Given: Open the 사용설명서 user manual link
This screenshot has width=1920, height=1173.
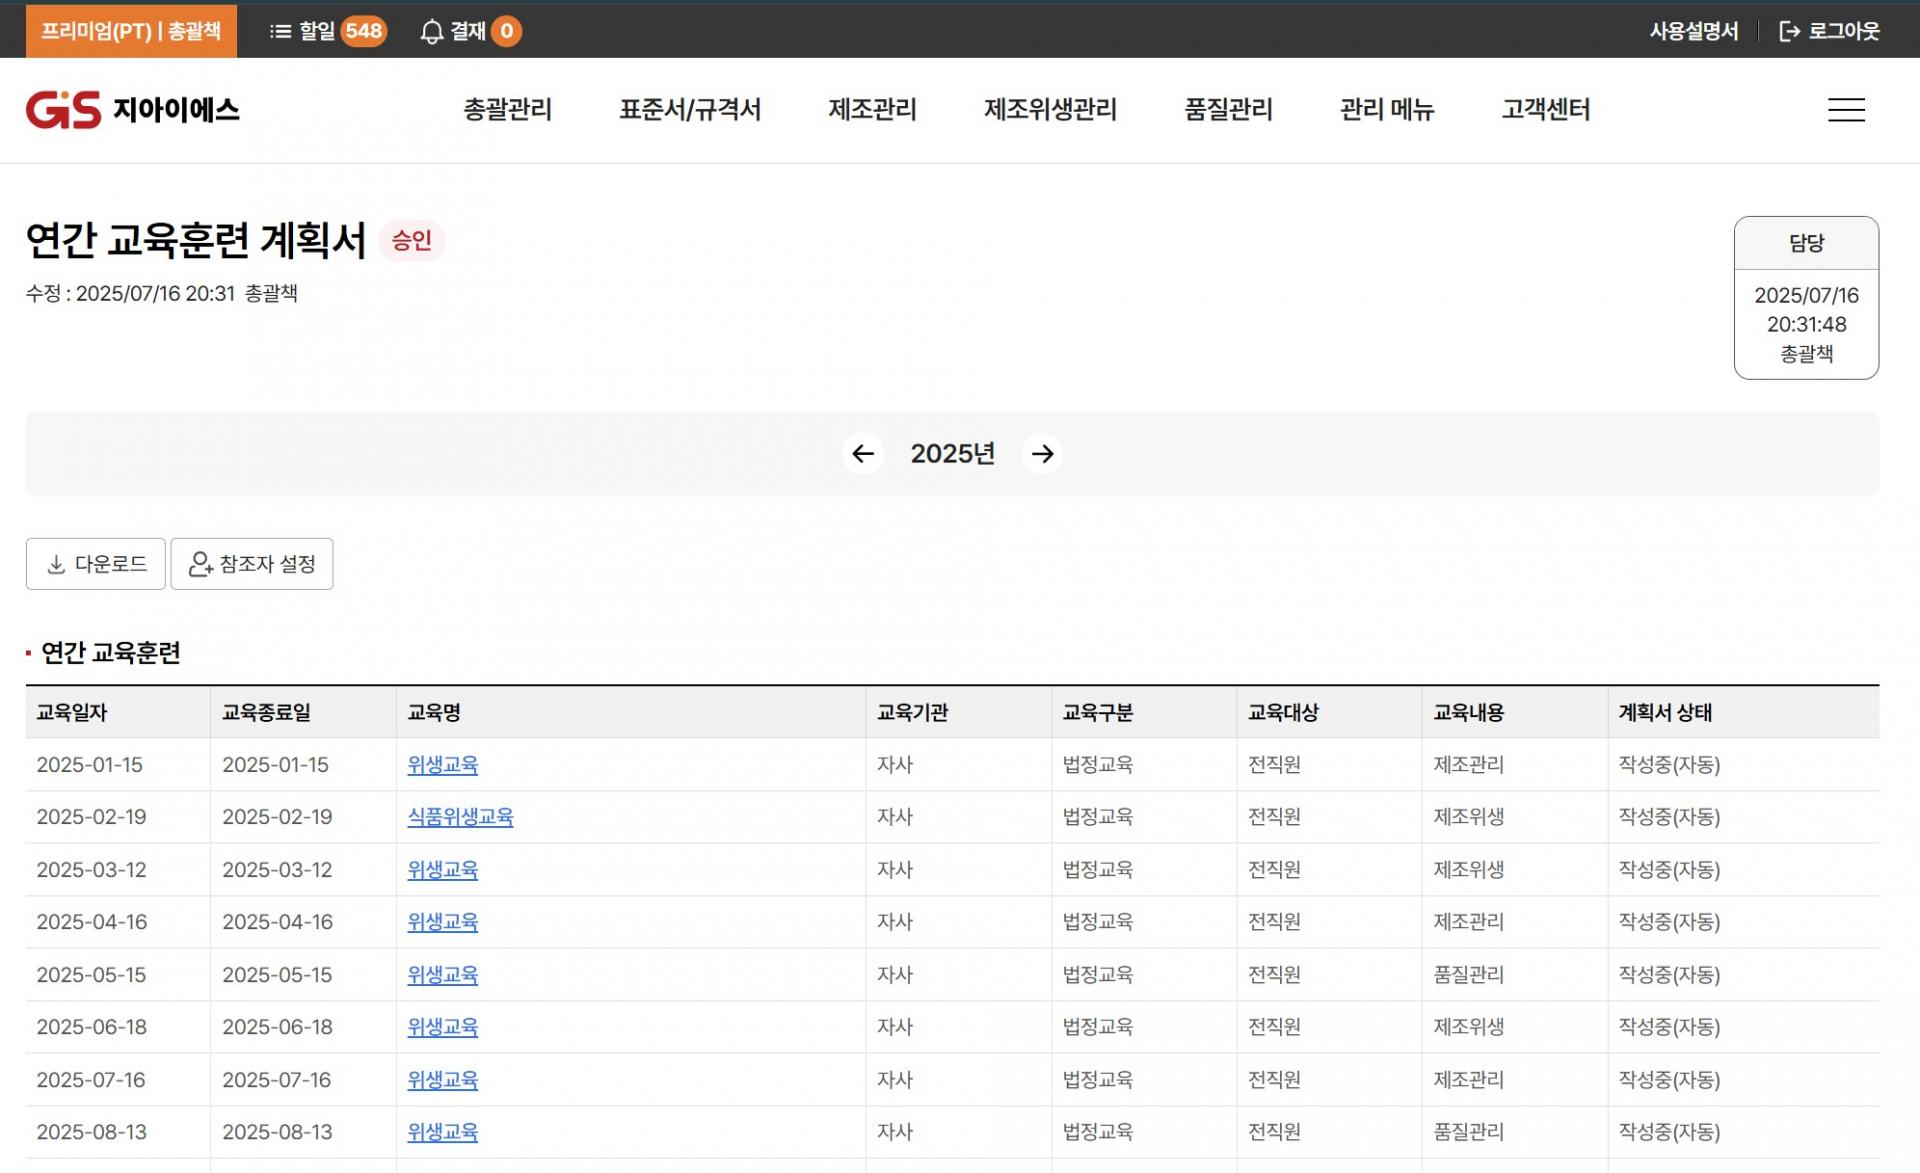Looking at the screenshot, I should tap(1693, 32).
